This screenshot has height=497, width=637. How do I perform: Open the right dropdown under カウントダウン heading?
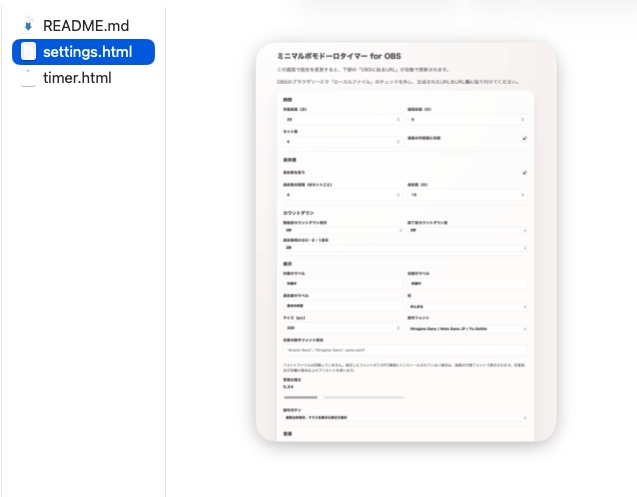[x=467, y=230]
